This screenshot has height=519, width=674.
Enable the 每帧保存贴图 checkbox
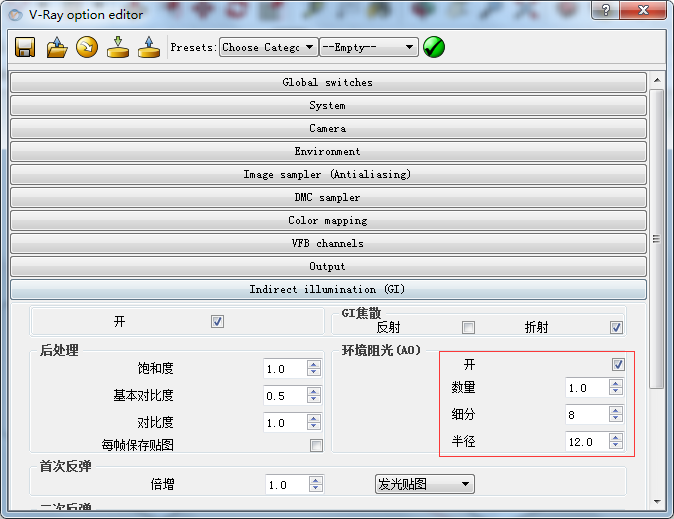pyautogui.click(x=316, y=445)
